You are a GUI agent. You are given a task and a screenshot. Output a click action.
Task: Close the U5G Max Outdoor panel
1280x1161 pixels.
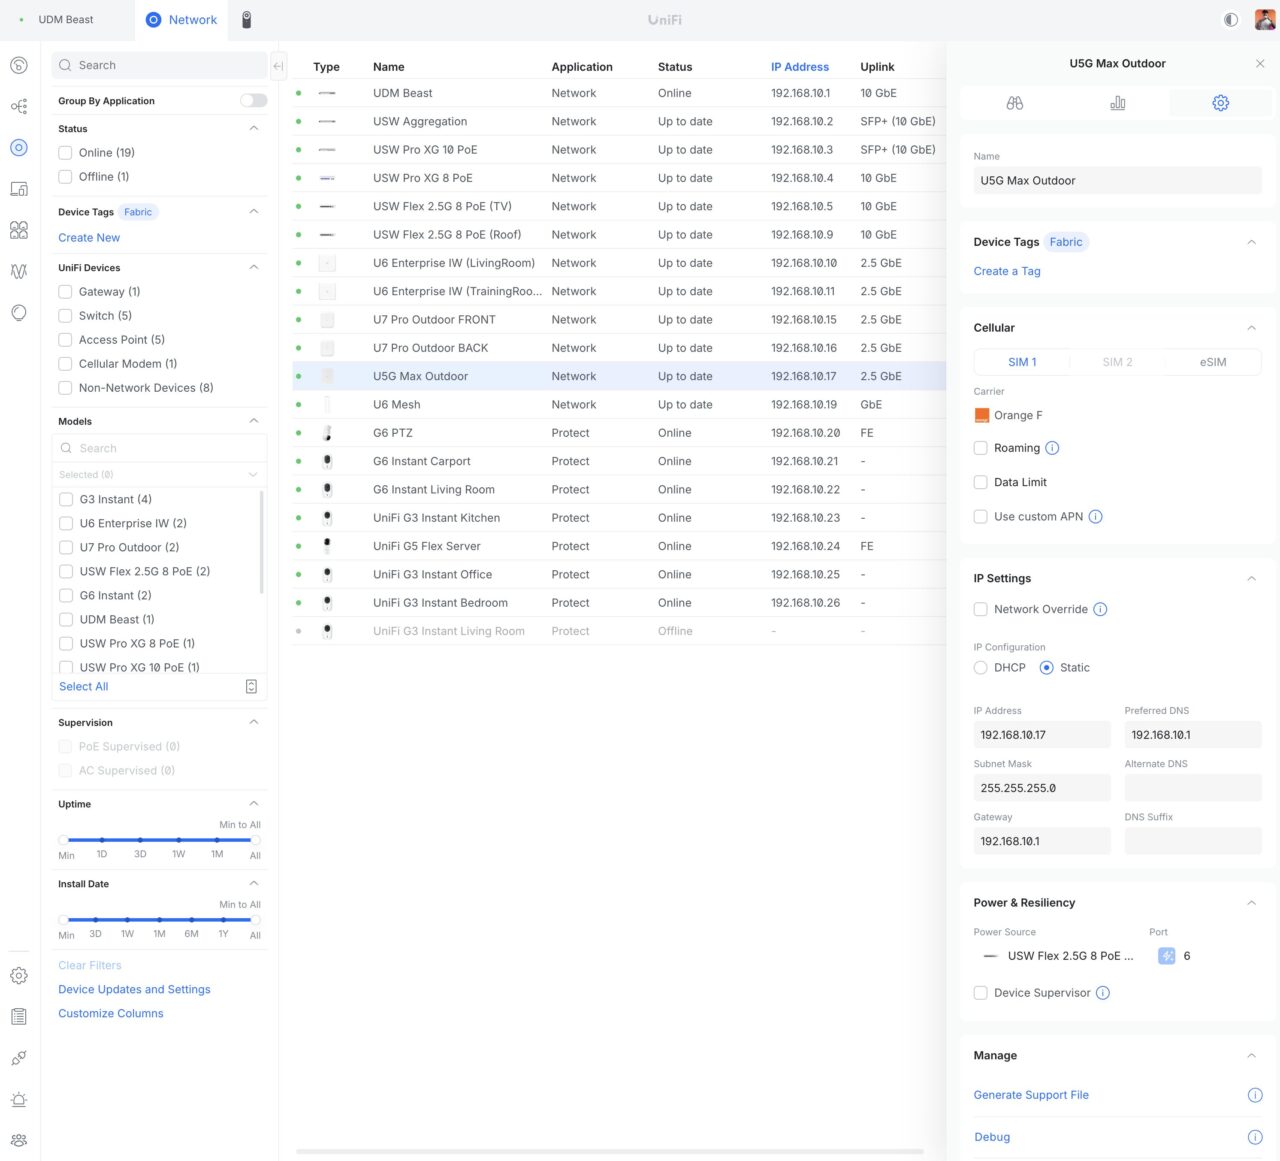[x=1260, y=64]
